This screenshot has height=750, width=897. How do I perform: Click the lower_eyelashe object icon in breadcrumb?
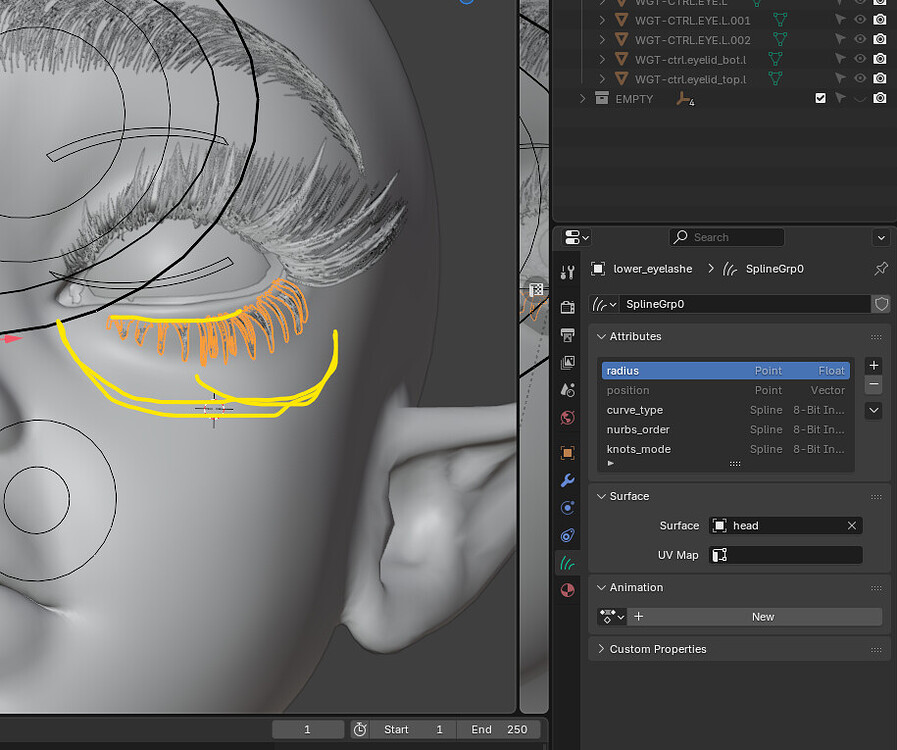[598, 268]
